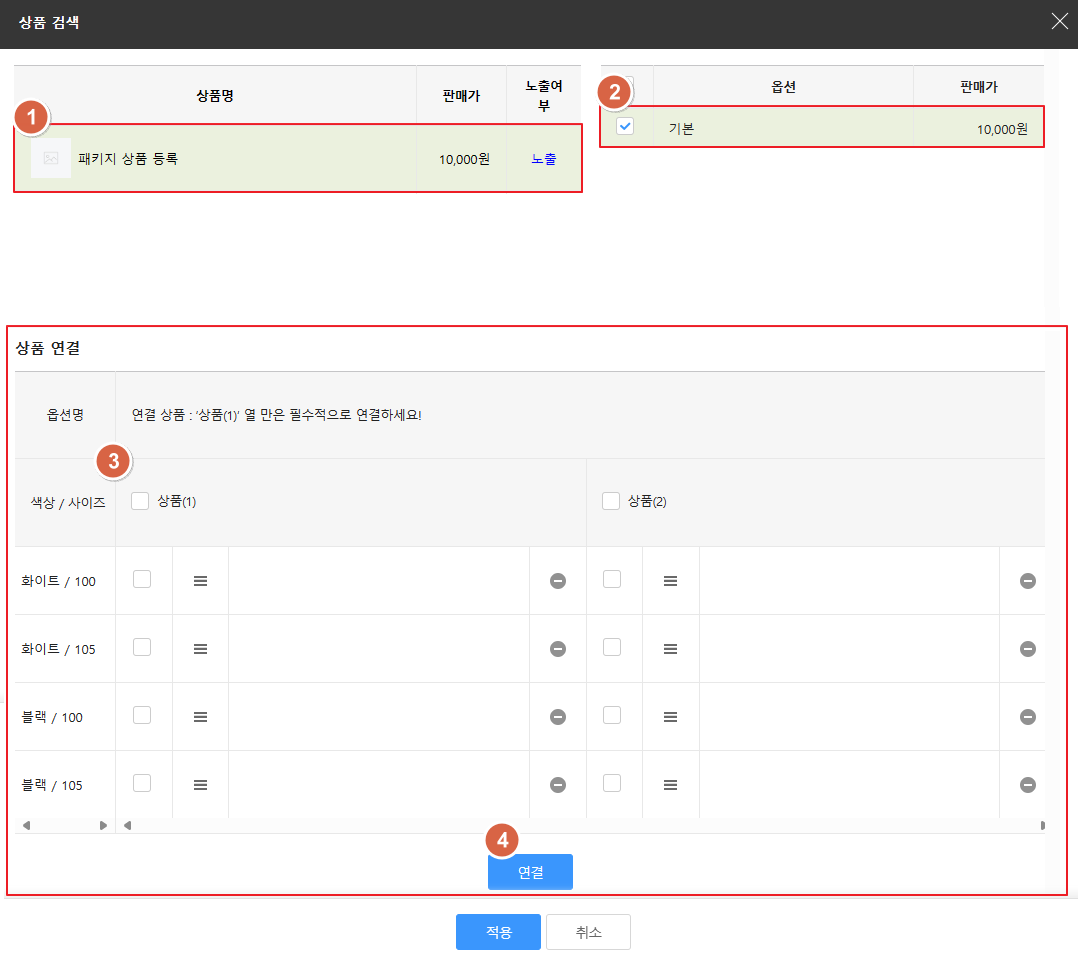Click the remove icon in 화이트 / 100 상품(1) row

558,581
